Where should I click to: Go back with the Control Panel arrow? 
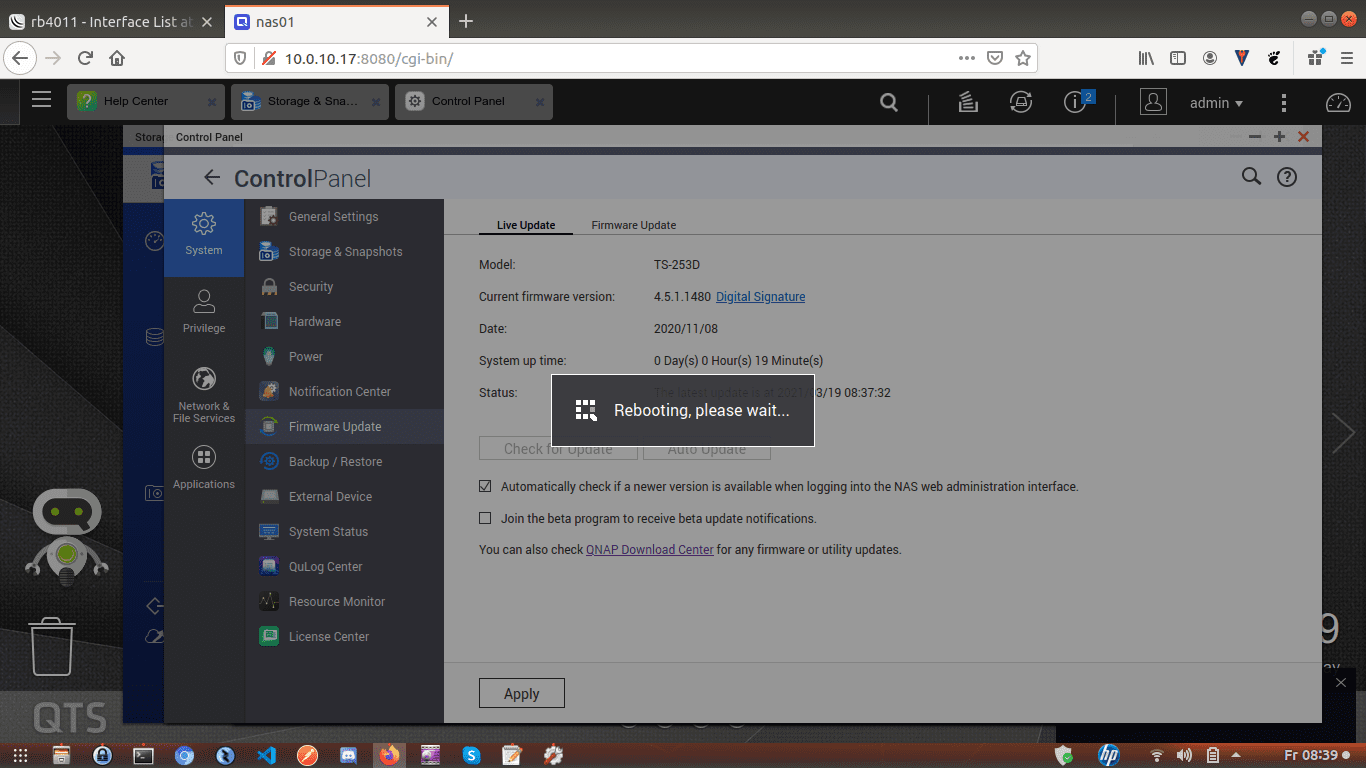[x=211, y=177]
